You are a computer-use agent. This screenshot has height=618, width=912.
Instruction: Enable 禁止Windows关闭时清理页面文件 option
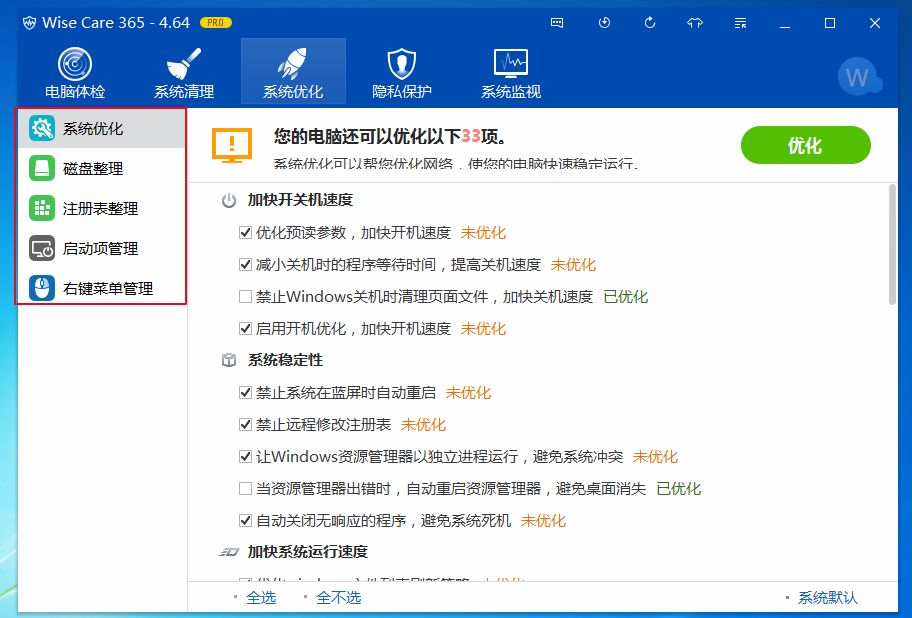tap(245, 295)
